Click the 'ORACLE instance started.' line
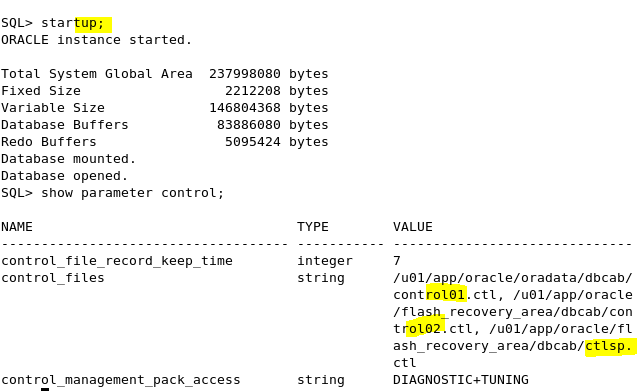The height and width of the screenshot is (391, 637). pos(96,40)
